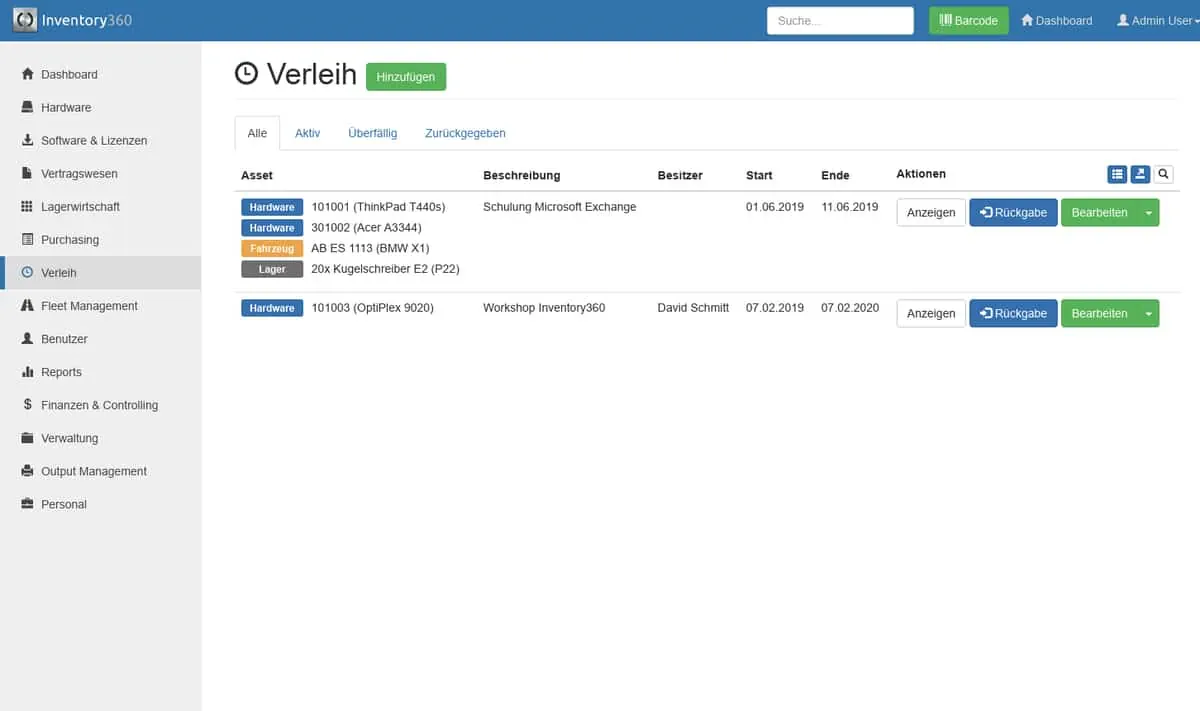Open the Reports section in sidebar
The image size is (1200, 711).
[x=61, y=372]
